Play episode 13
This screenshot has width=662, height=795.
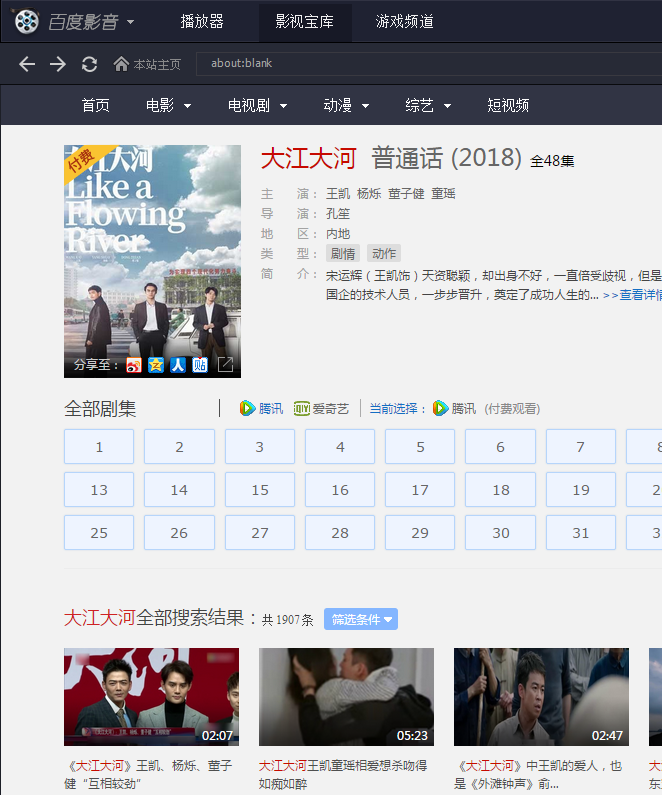click(99, 490)
